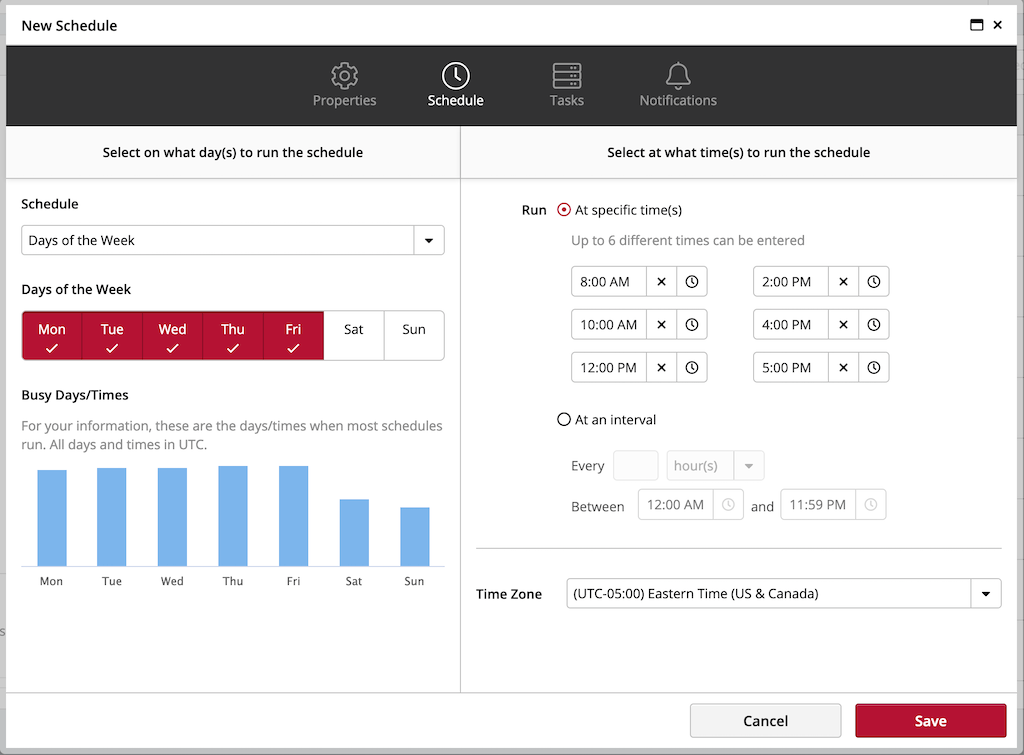Open clock picker for 12:00 PM
The height and width of the screenshot is (755, 1024).
(x=692, y=368)
